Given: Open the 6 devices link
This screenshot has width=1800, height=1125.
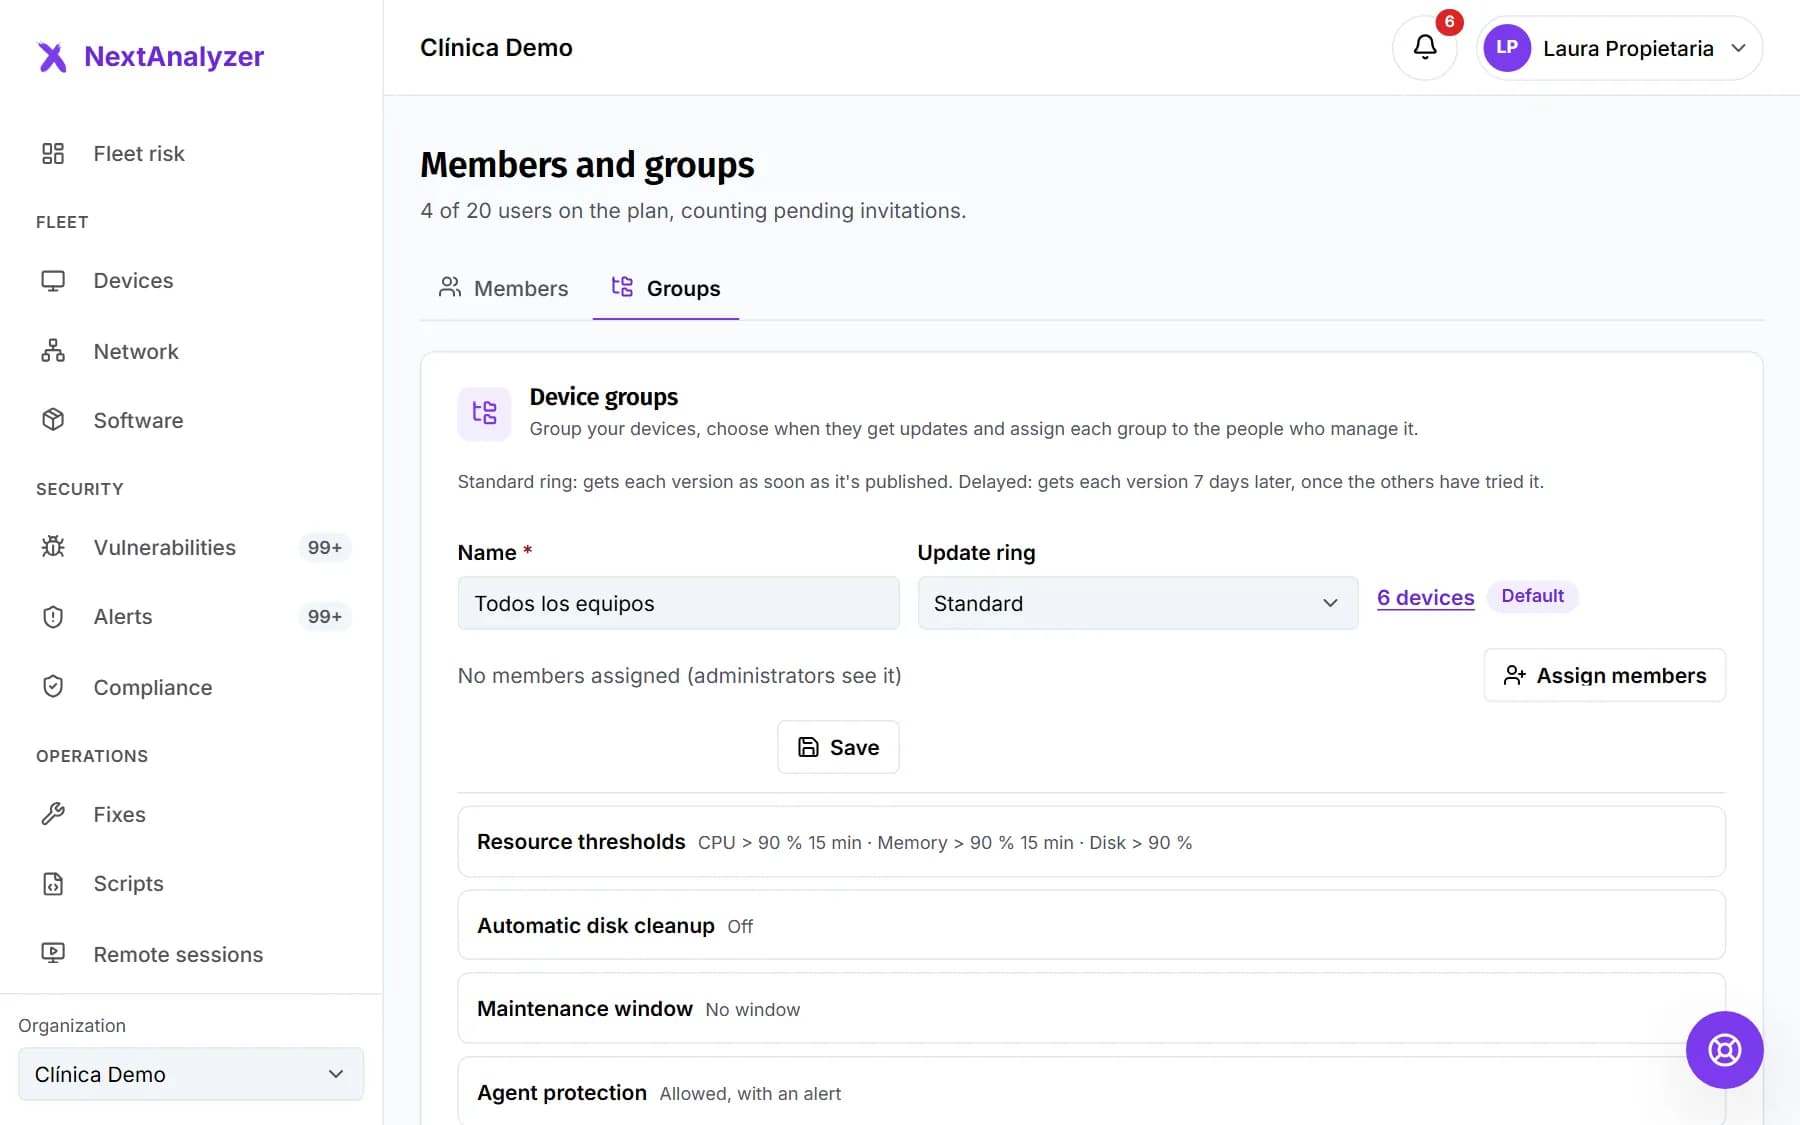Looking at the screenshot, I should click(1425, 597).
